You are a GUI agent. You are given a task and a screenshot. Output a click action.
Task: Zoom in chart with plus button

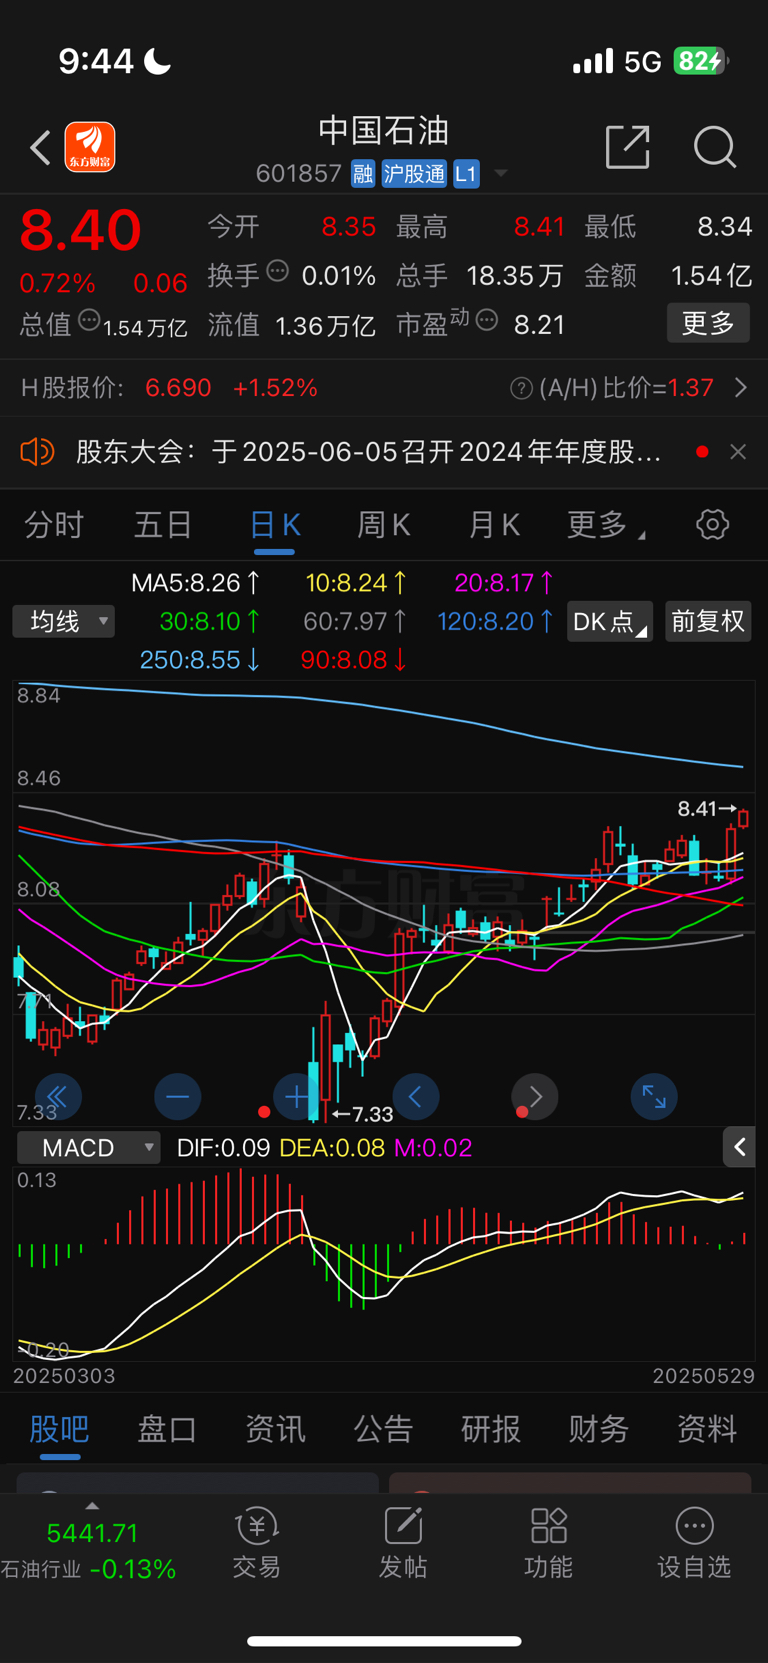click(x=296, y=1097)
